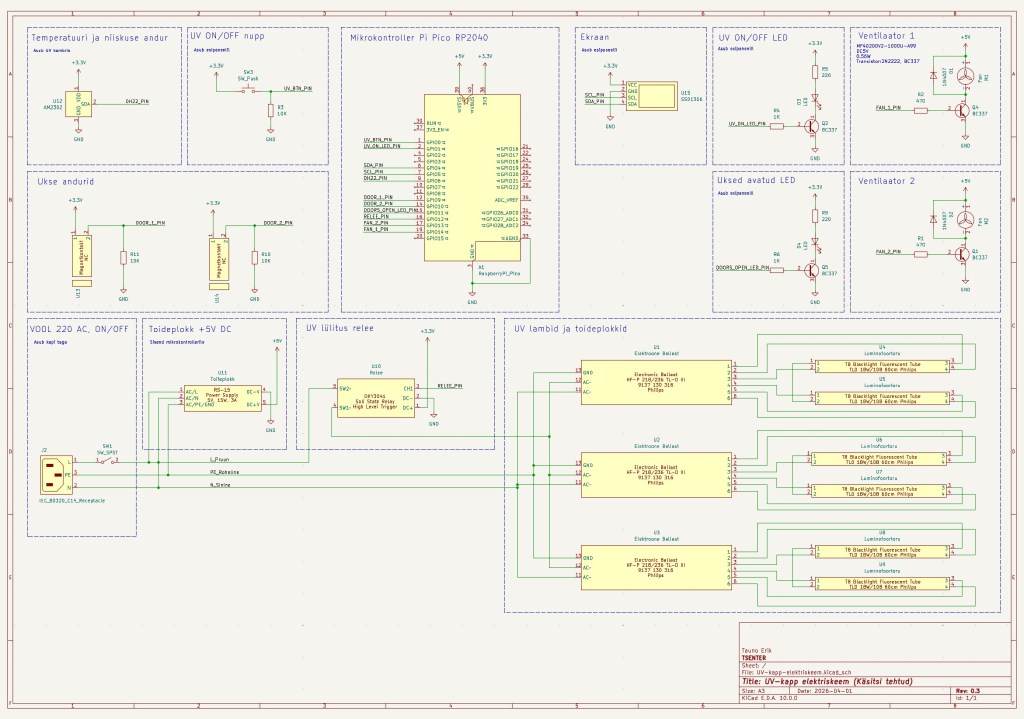This screenshot has width=1024, height=719.
Task: Select LED D4 in Uksed avatud LED section
Action: [x=815, y=242]
